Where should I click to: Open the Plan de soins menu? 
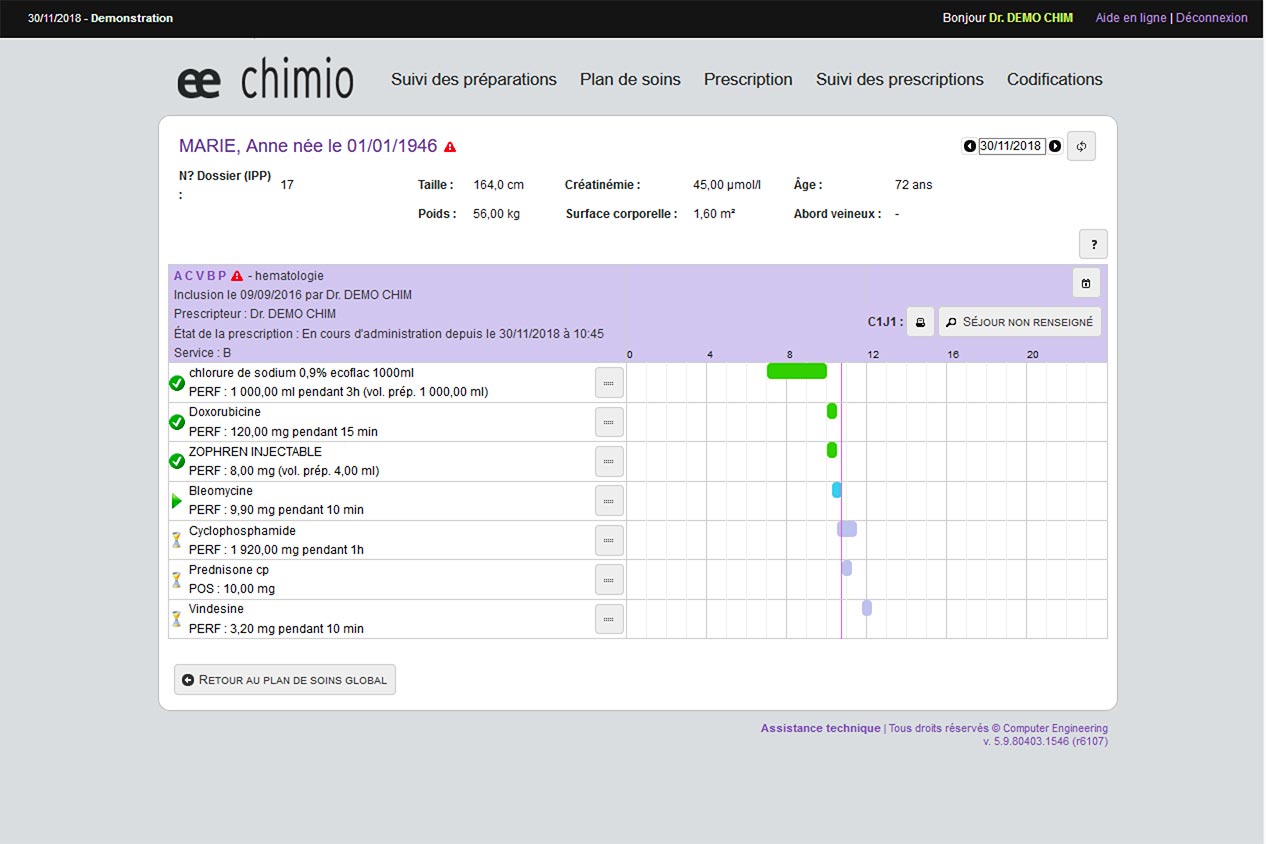click(630, 80)
